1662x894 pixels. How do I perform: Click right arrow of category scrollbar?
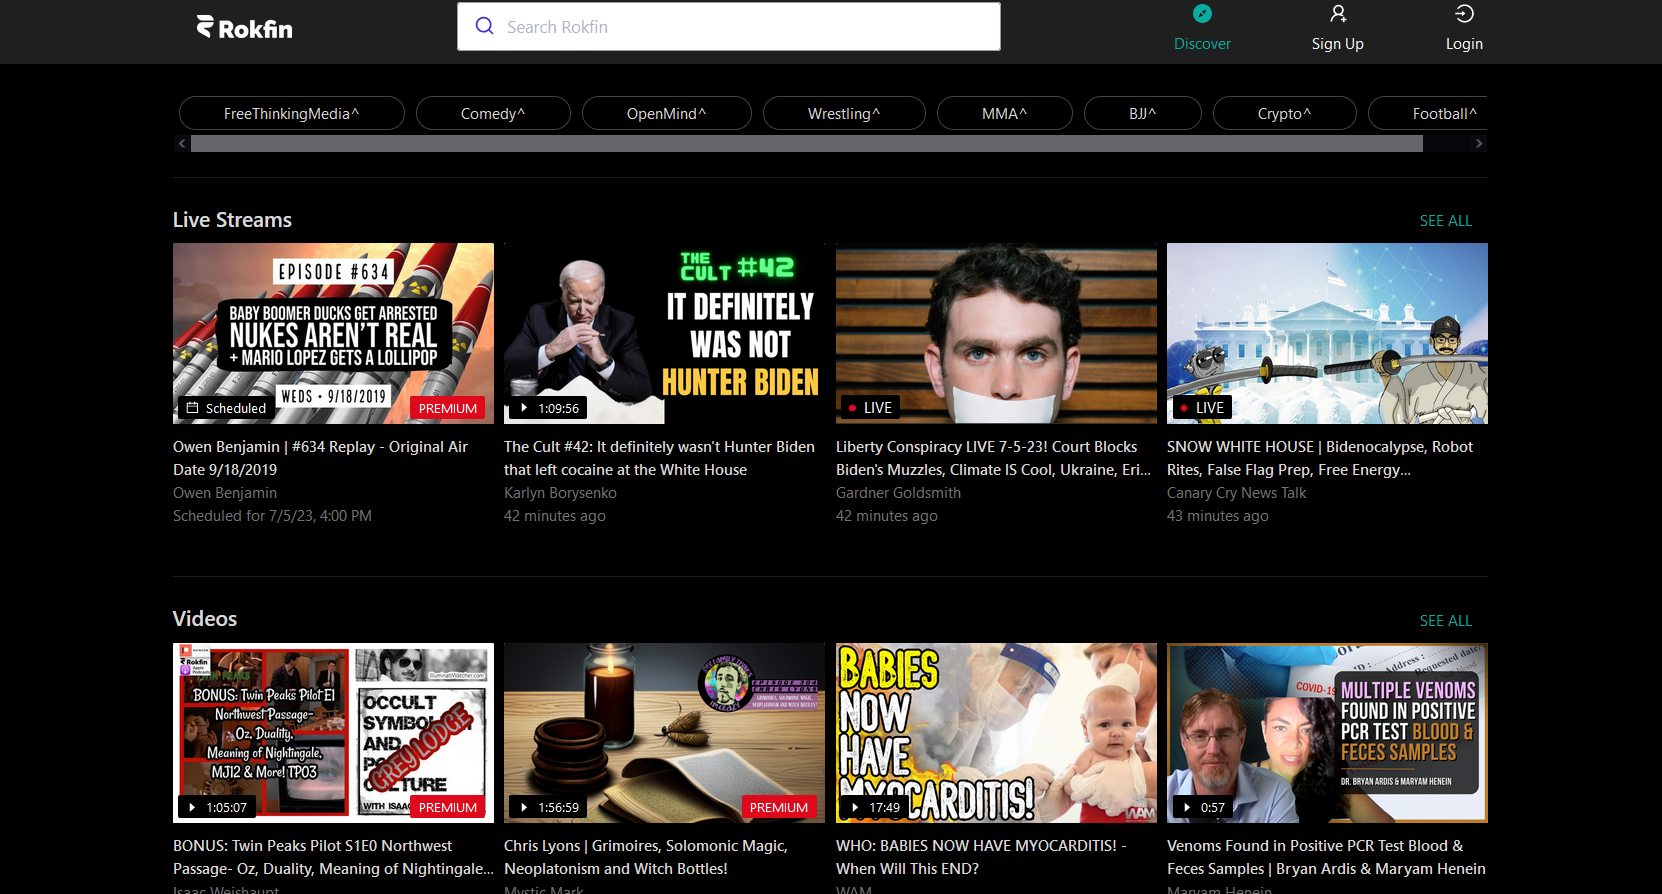click(x=1479, y=144)
